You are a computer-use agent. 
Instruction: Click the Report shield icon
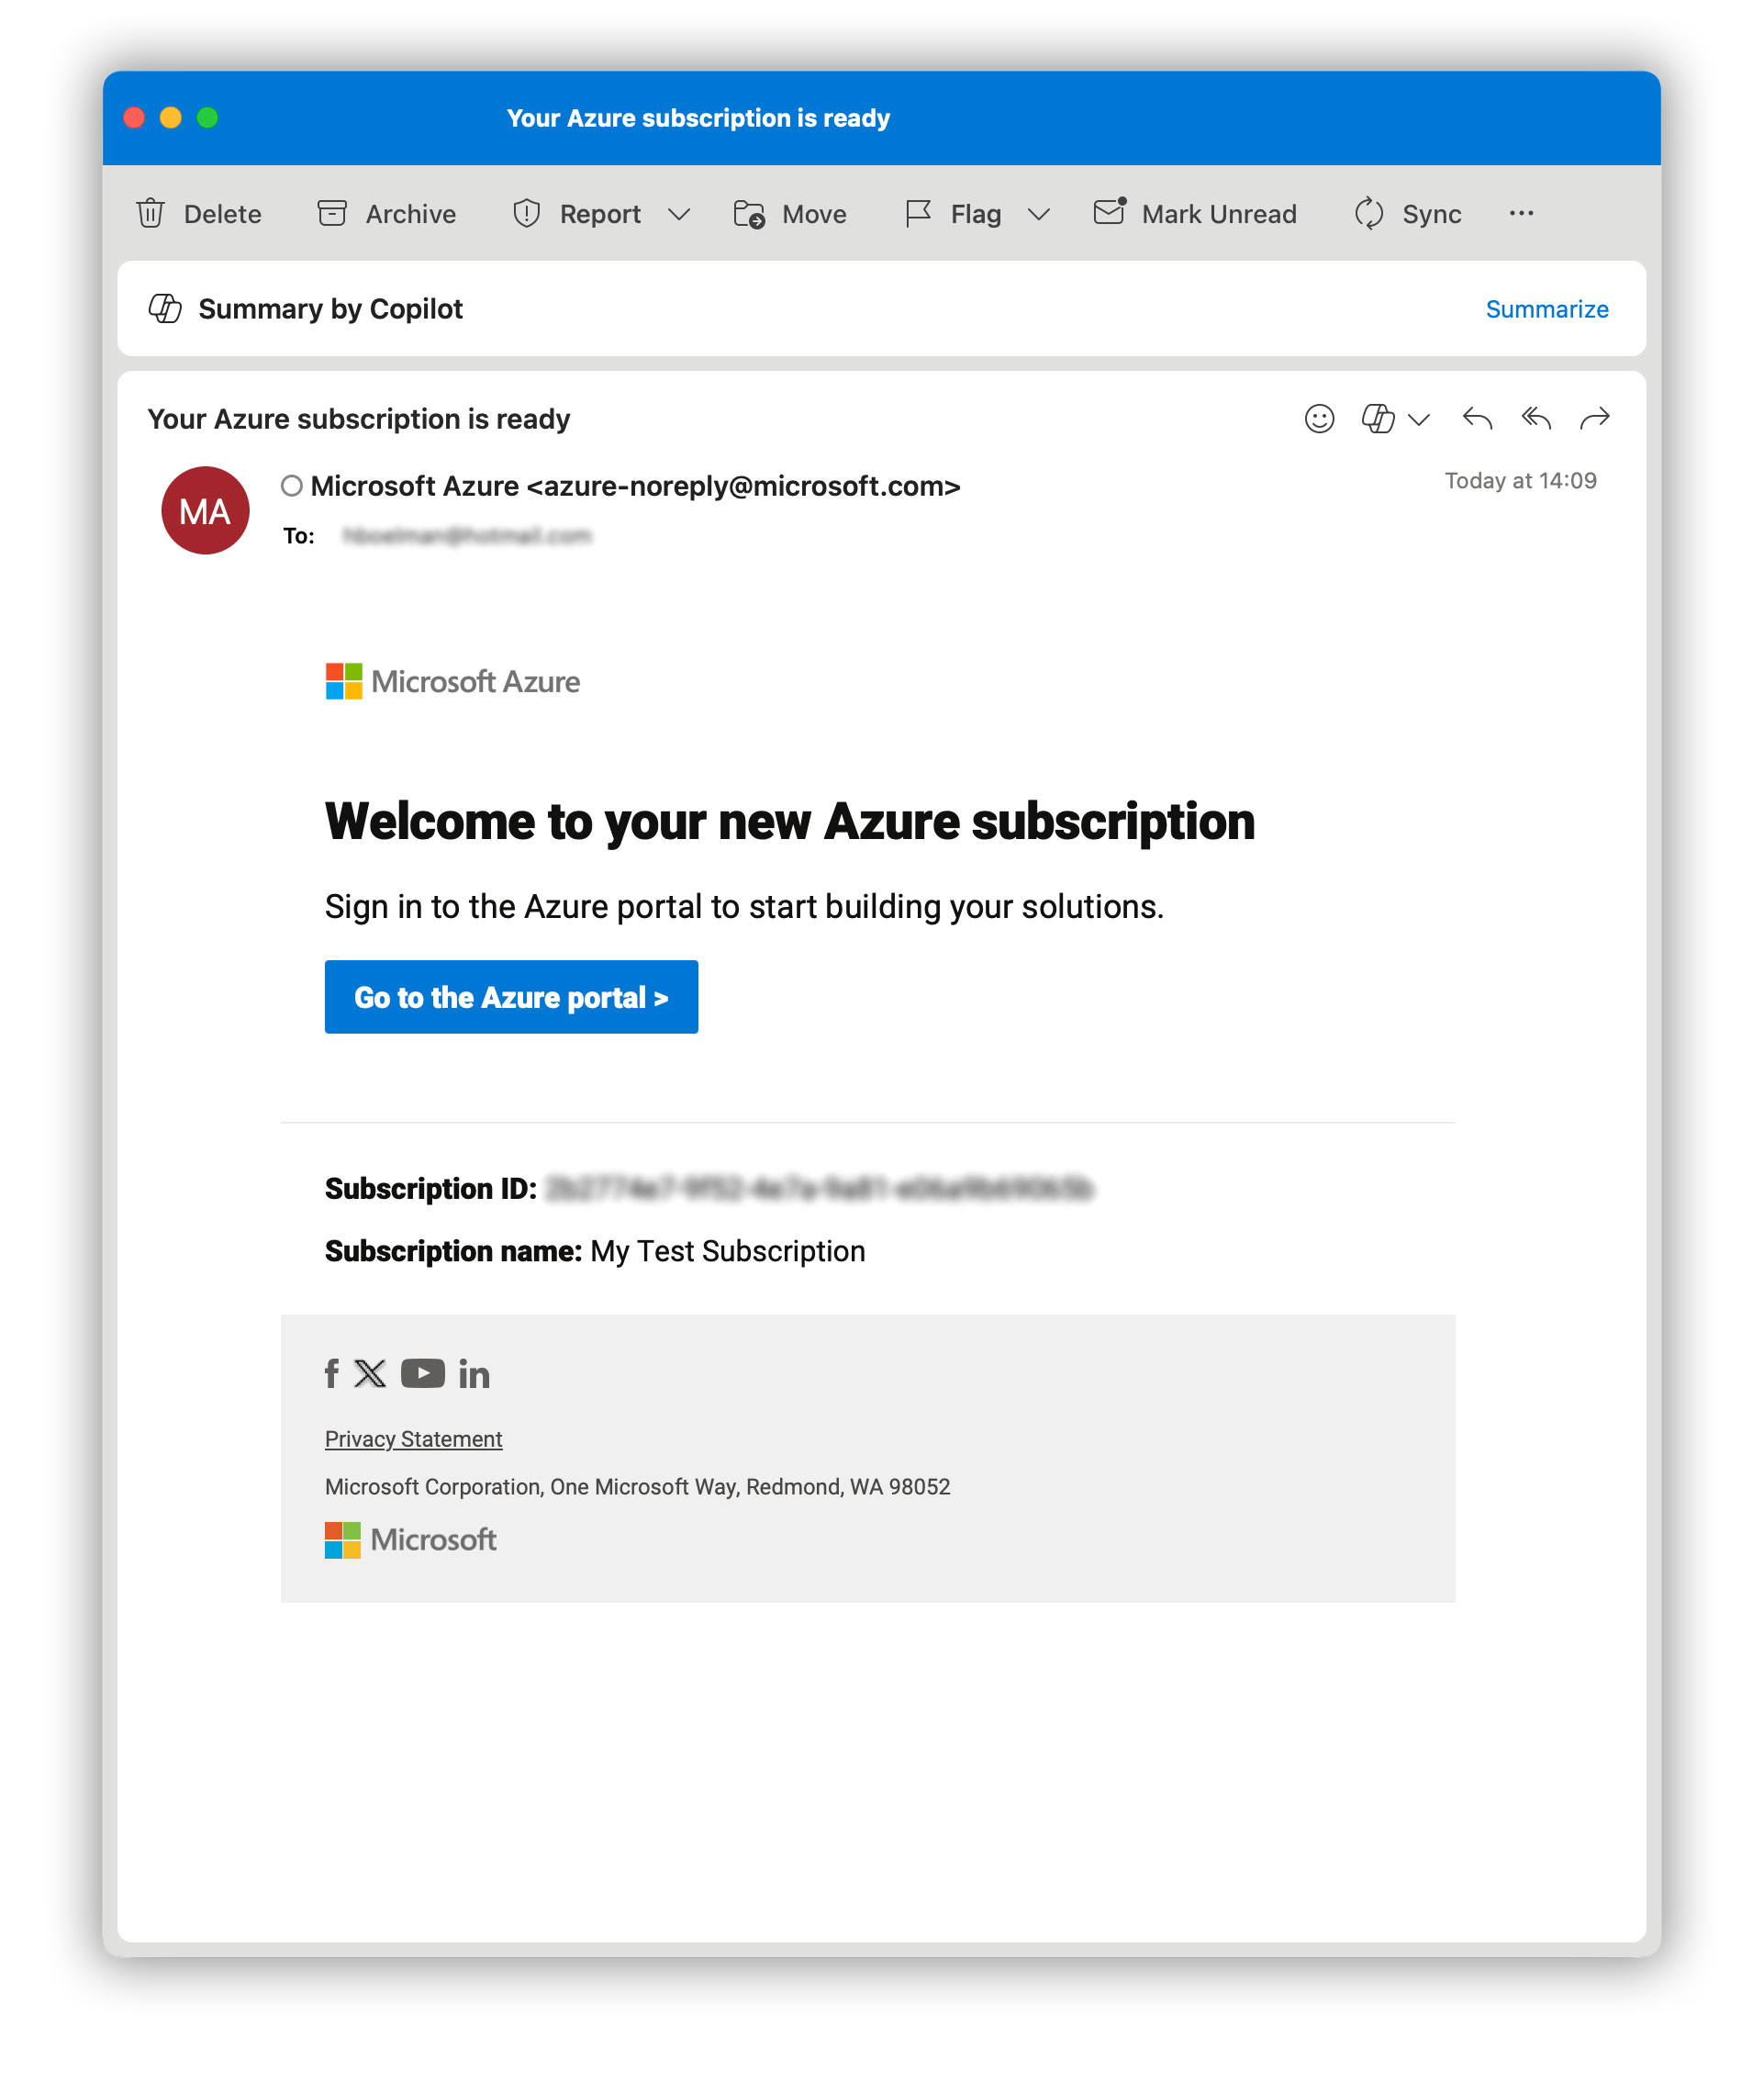click(x=526, y=214)
